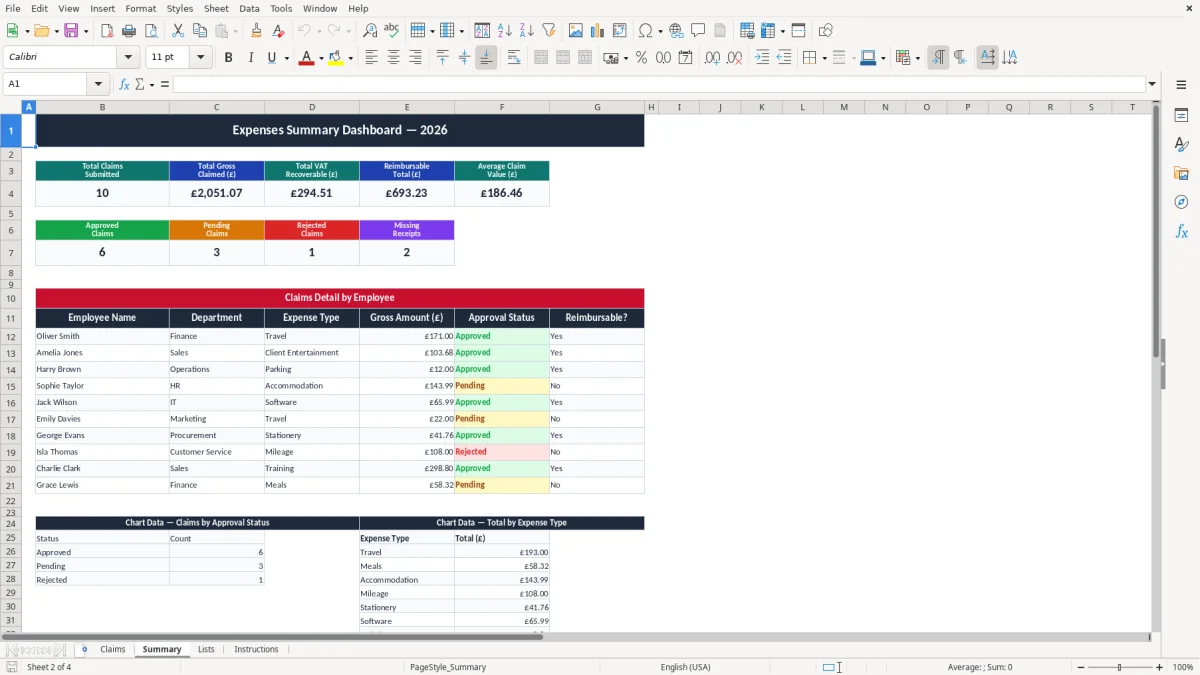Screen dimensions: 1200x675
Task: Adjust the zoom slider in status bar
Action: [1119, 667]
